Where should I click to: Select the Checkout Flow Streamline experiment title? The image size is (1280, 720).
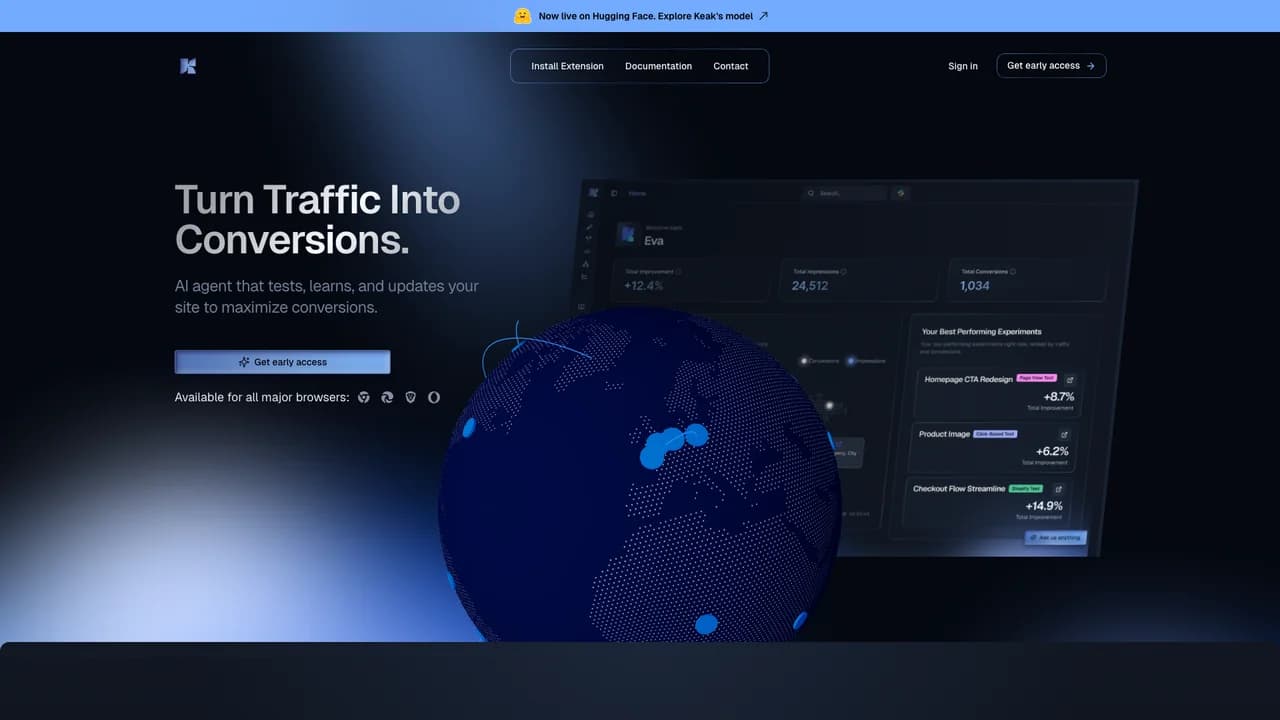point(959,489)
